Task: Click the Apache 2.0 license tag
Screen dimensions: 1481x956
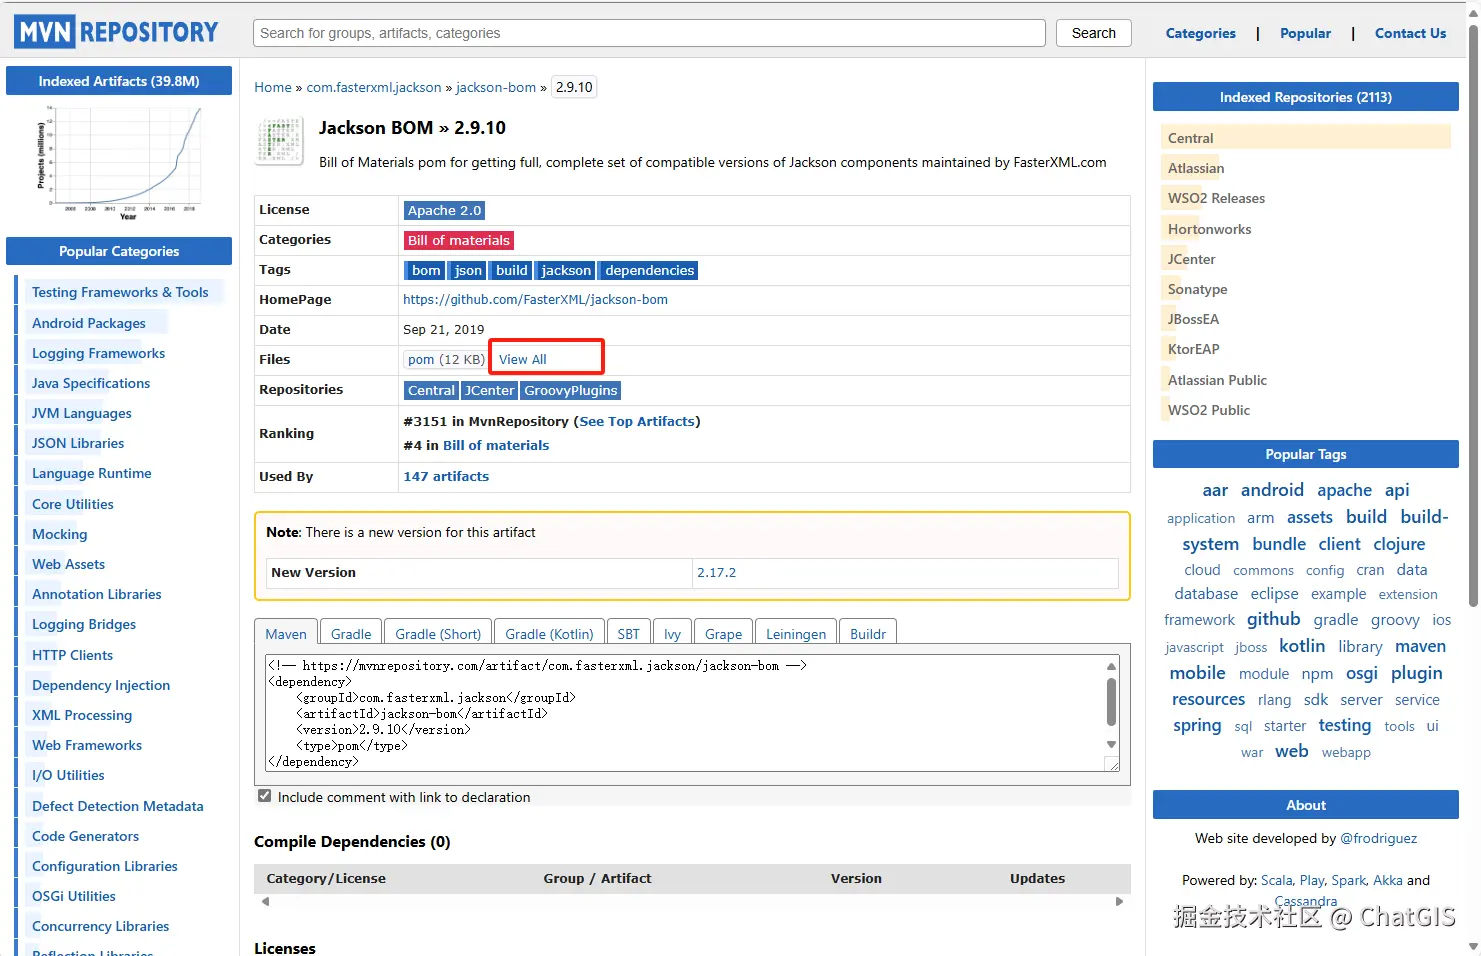Action: [444, 210]
